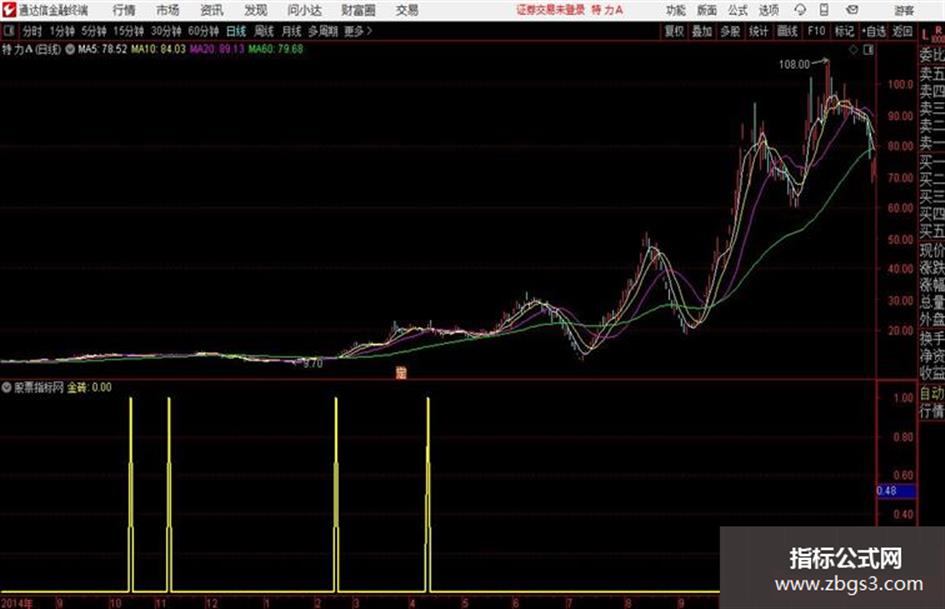Click the 通达信 red logo icon
945x609 pixels.
(x=9, y=10)
